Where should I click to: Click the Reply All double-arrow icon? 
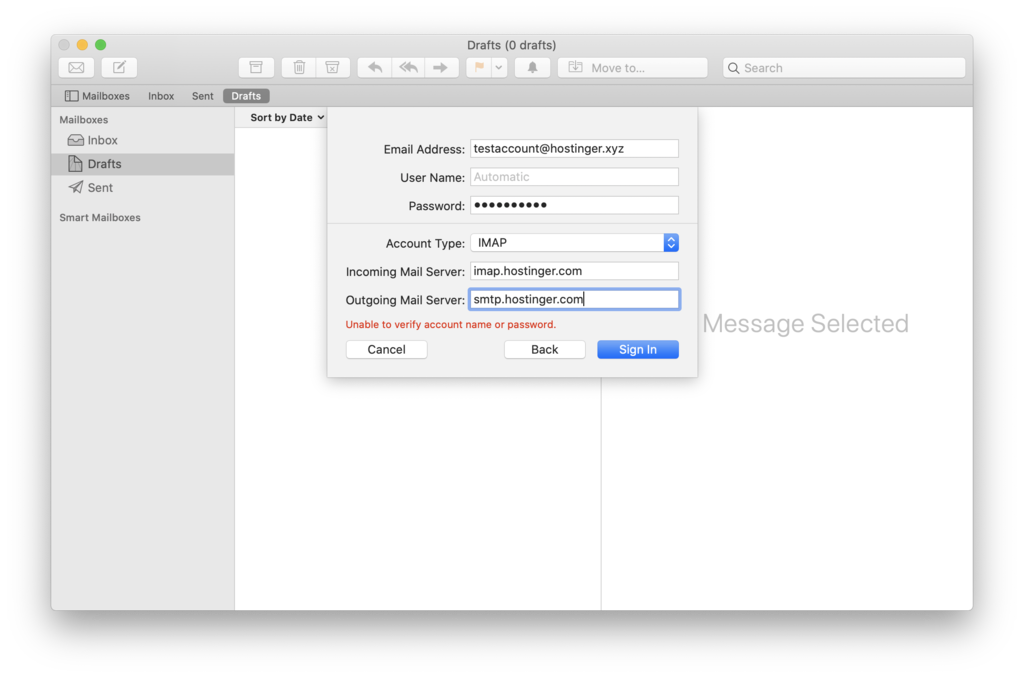coord(408,67)
